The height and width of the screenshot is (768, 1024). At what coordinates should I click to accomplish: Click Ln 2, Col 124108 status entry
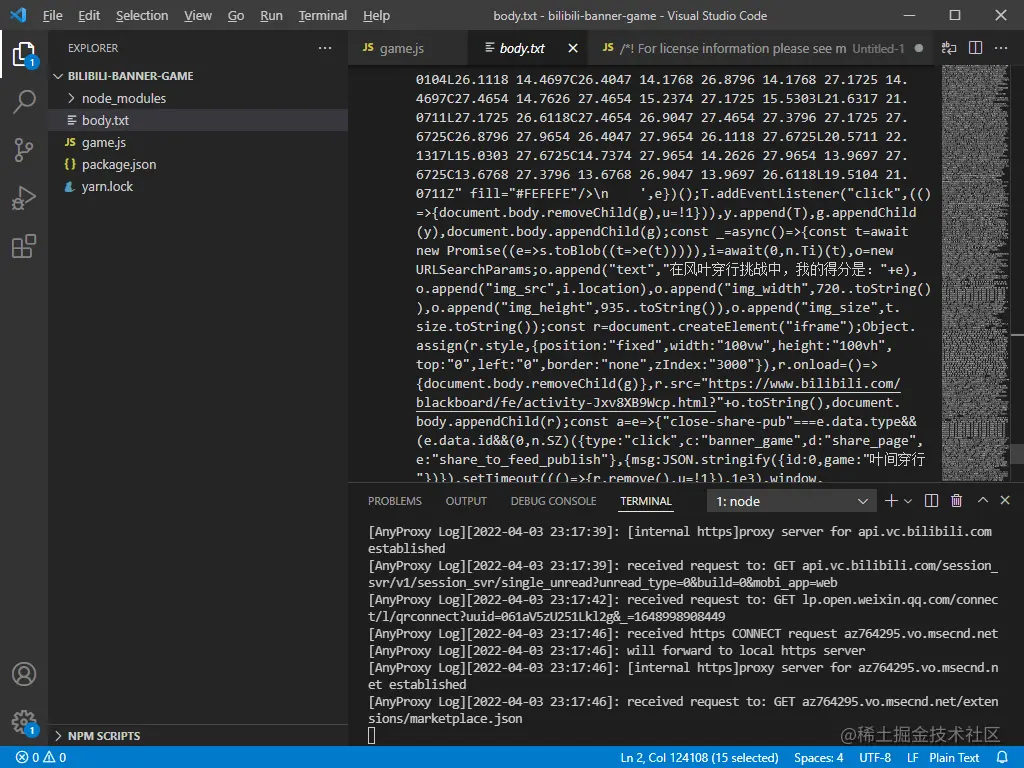click(x=699, y=758)
